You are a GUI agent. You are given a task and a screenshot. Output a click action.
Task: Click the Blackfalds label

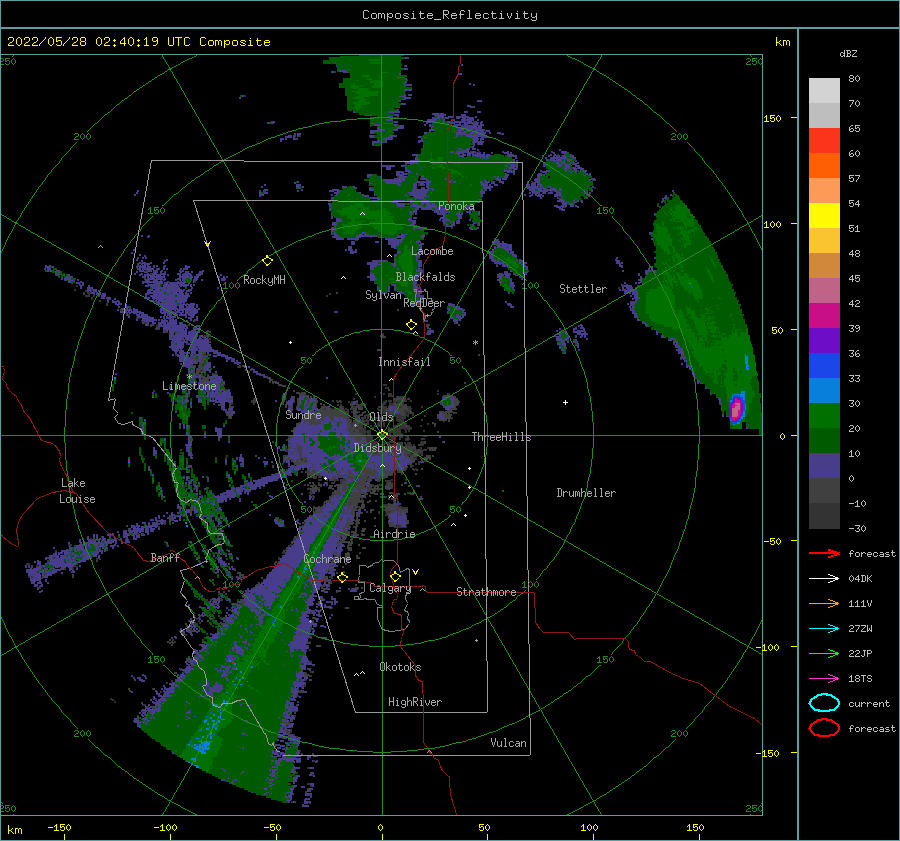point(425,277)
